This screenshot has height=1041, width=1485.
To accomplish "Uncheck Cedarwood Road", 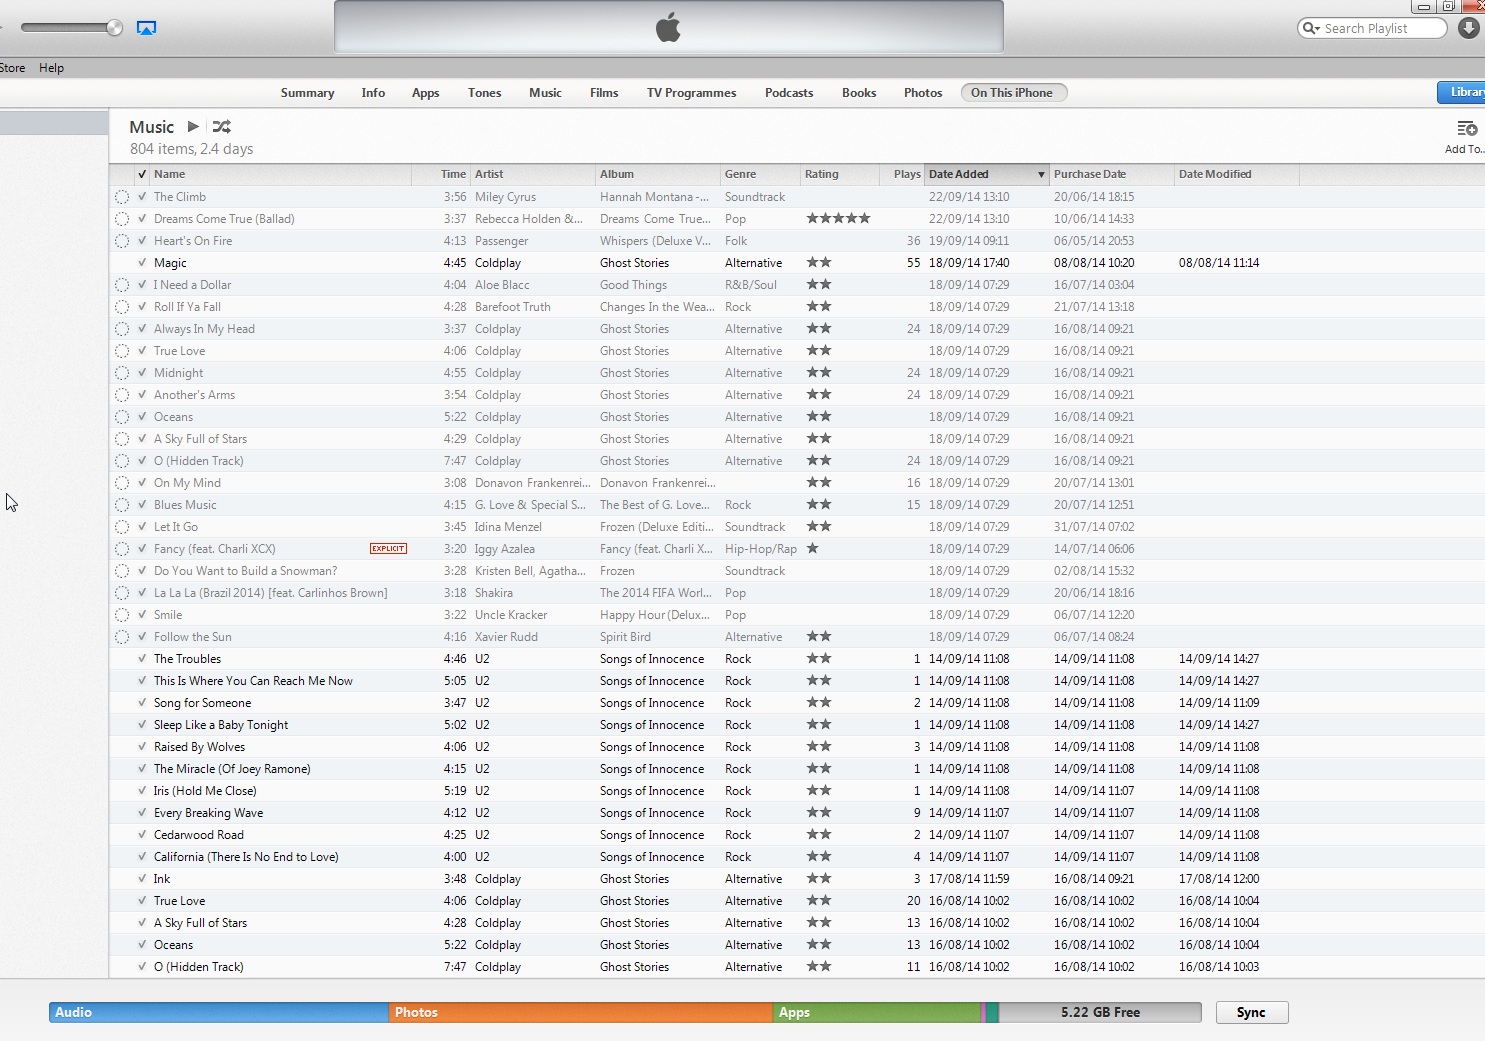I will tap(142, 835).
